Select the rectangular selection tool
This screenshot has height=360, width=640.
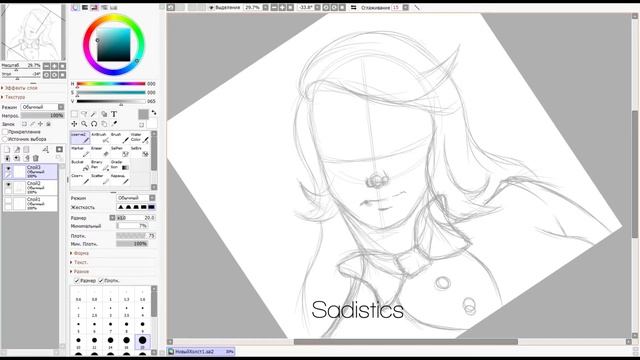click(74, 114)
